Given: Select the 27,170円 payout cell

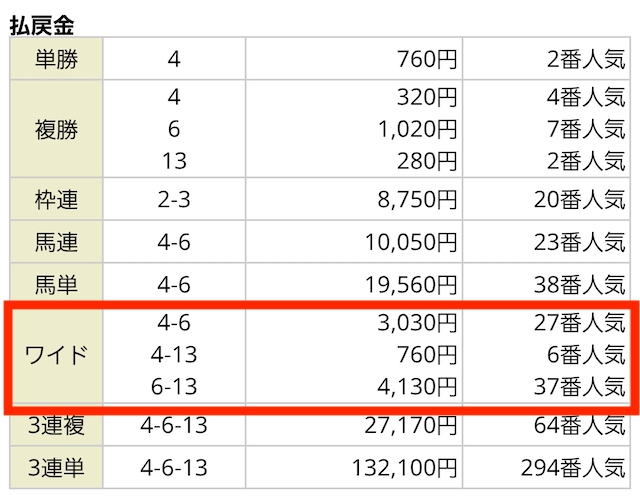Looking at the screenshot, I should pyautogui.click(x=412, y=425).
